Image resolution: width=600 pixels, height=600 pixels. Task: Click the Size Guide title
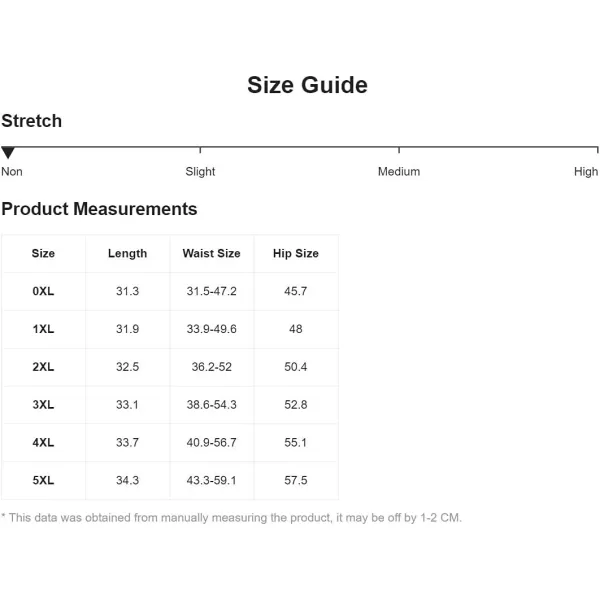click(x=307, y=86)
